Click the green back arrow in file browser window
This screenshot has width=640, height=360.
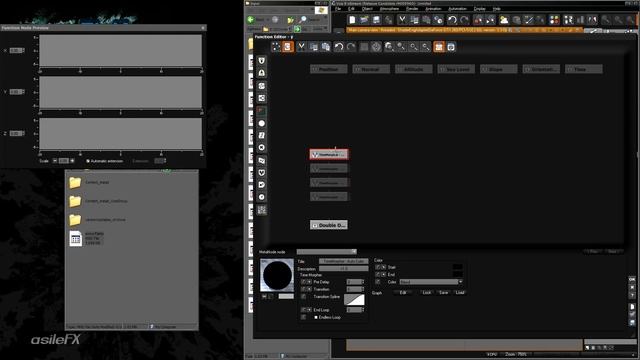pos(251,19)
